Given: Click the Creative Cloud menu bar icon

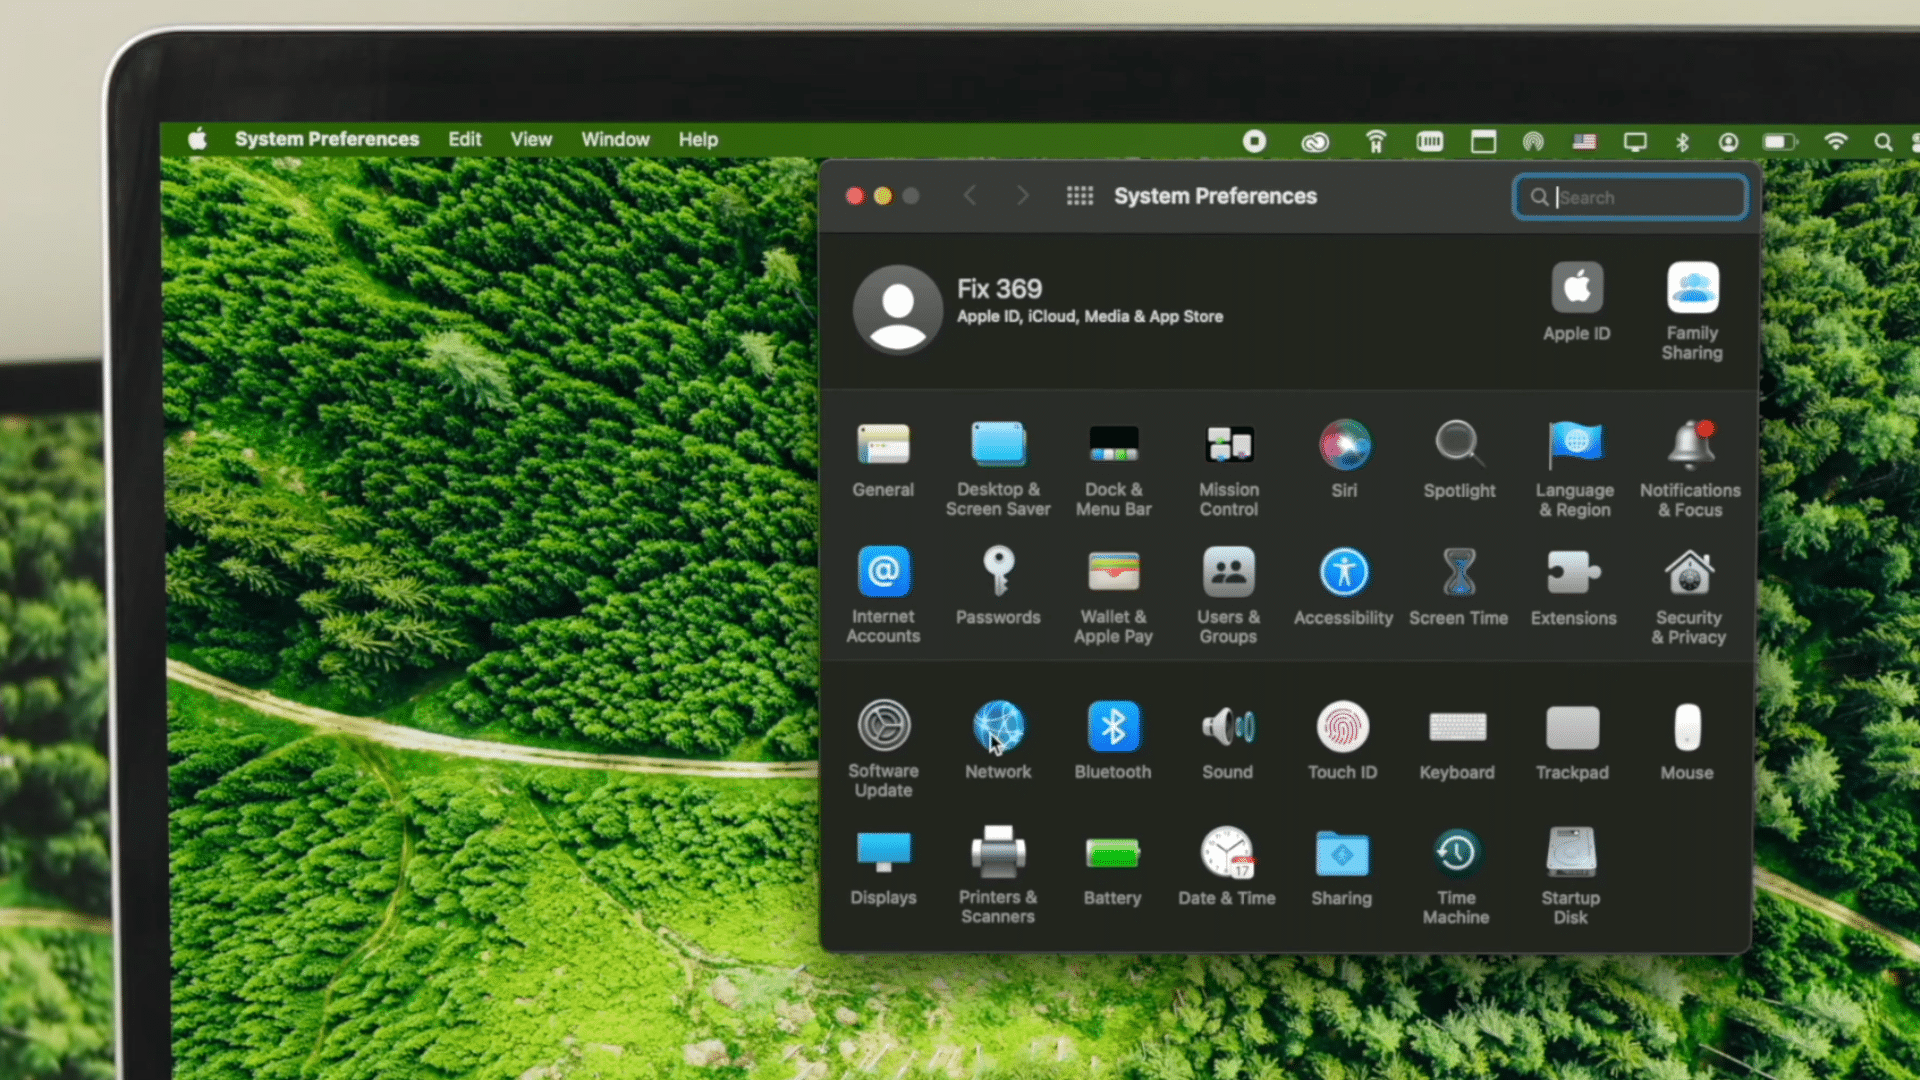Looking at the screenshot, I should (1315, 142).
